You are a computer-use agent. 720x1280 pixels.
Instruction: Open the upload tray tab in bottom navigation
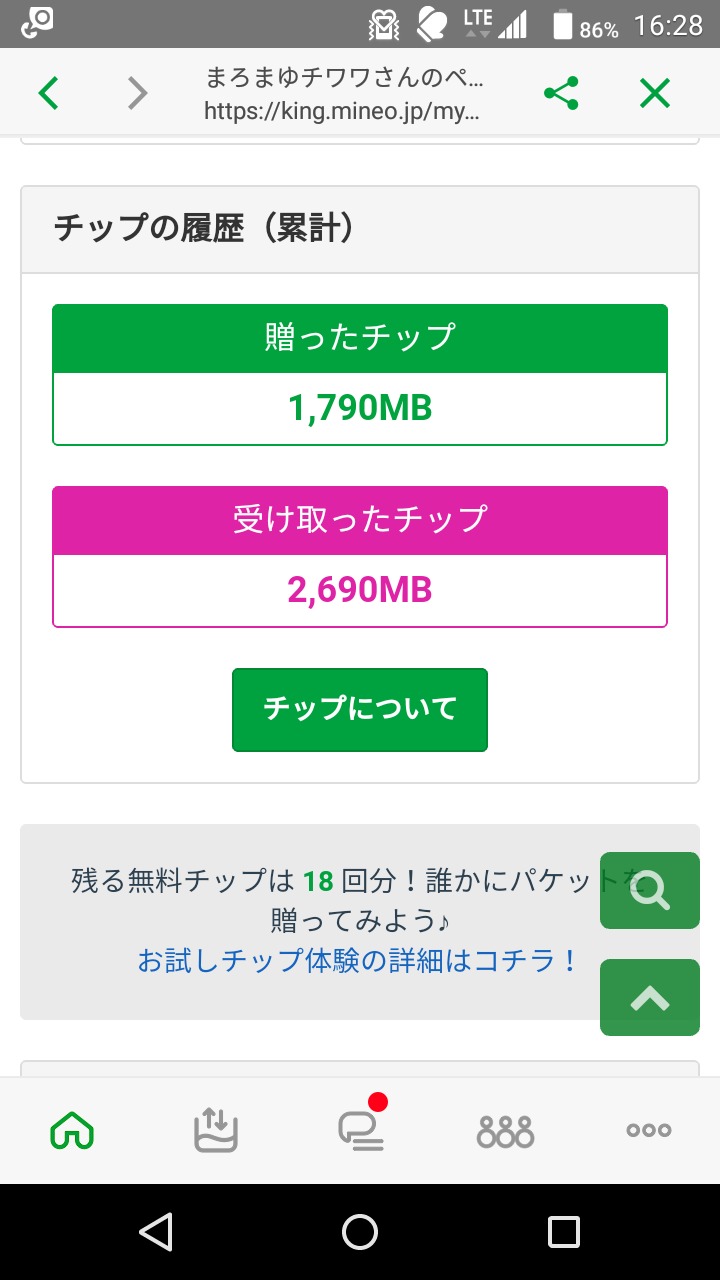point(216,1131)
